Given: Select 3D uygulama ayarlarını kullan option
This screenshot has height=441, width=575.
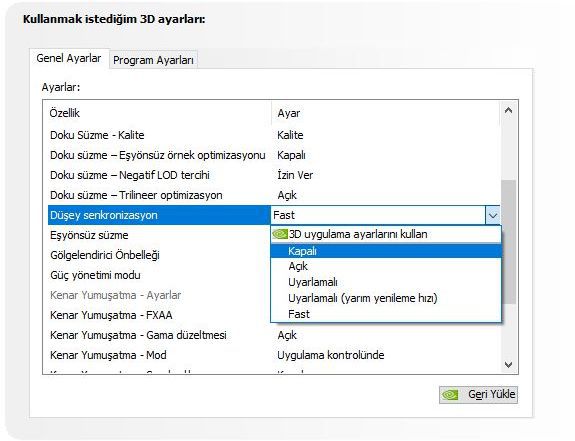Looking at the screenshot, I should (386, 234).
